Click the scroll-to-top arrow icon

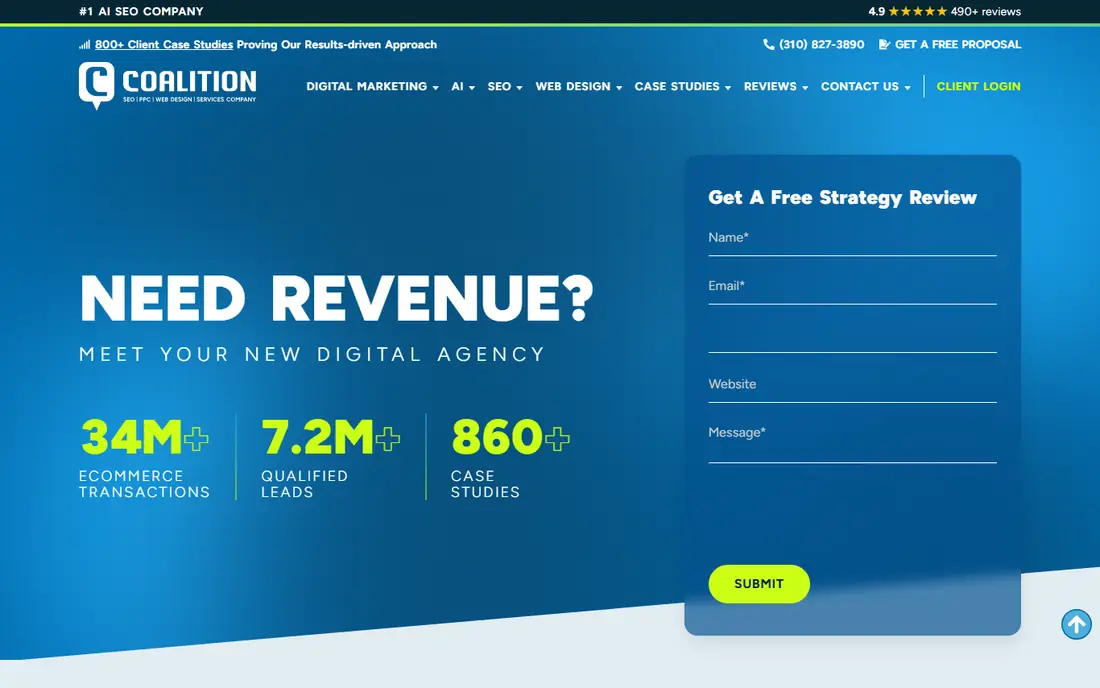click(1075, 624)
